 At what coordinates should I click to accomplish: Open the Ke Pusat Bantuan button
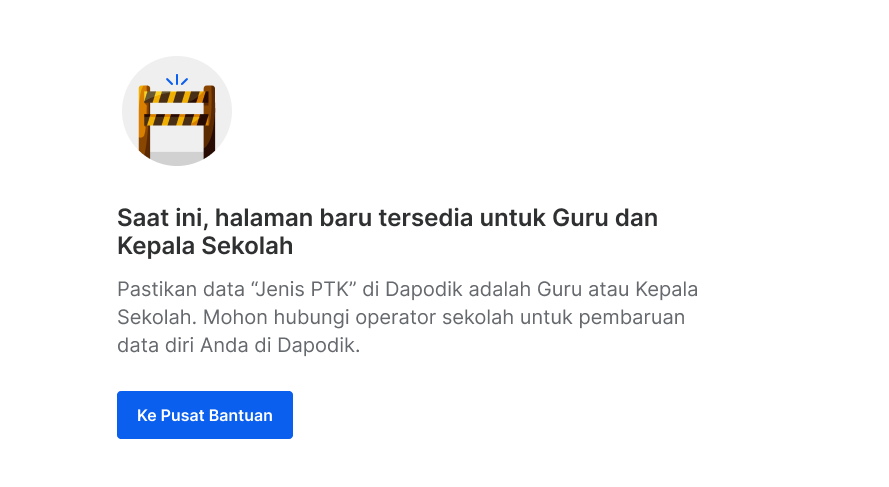tap(205, 415)
